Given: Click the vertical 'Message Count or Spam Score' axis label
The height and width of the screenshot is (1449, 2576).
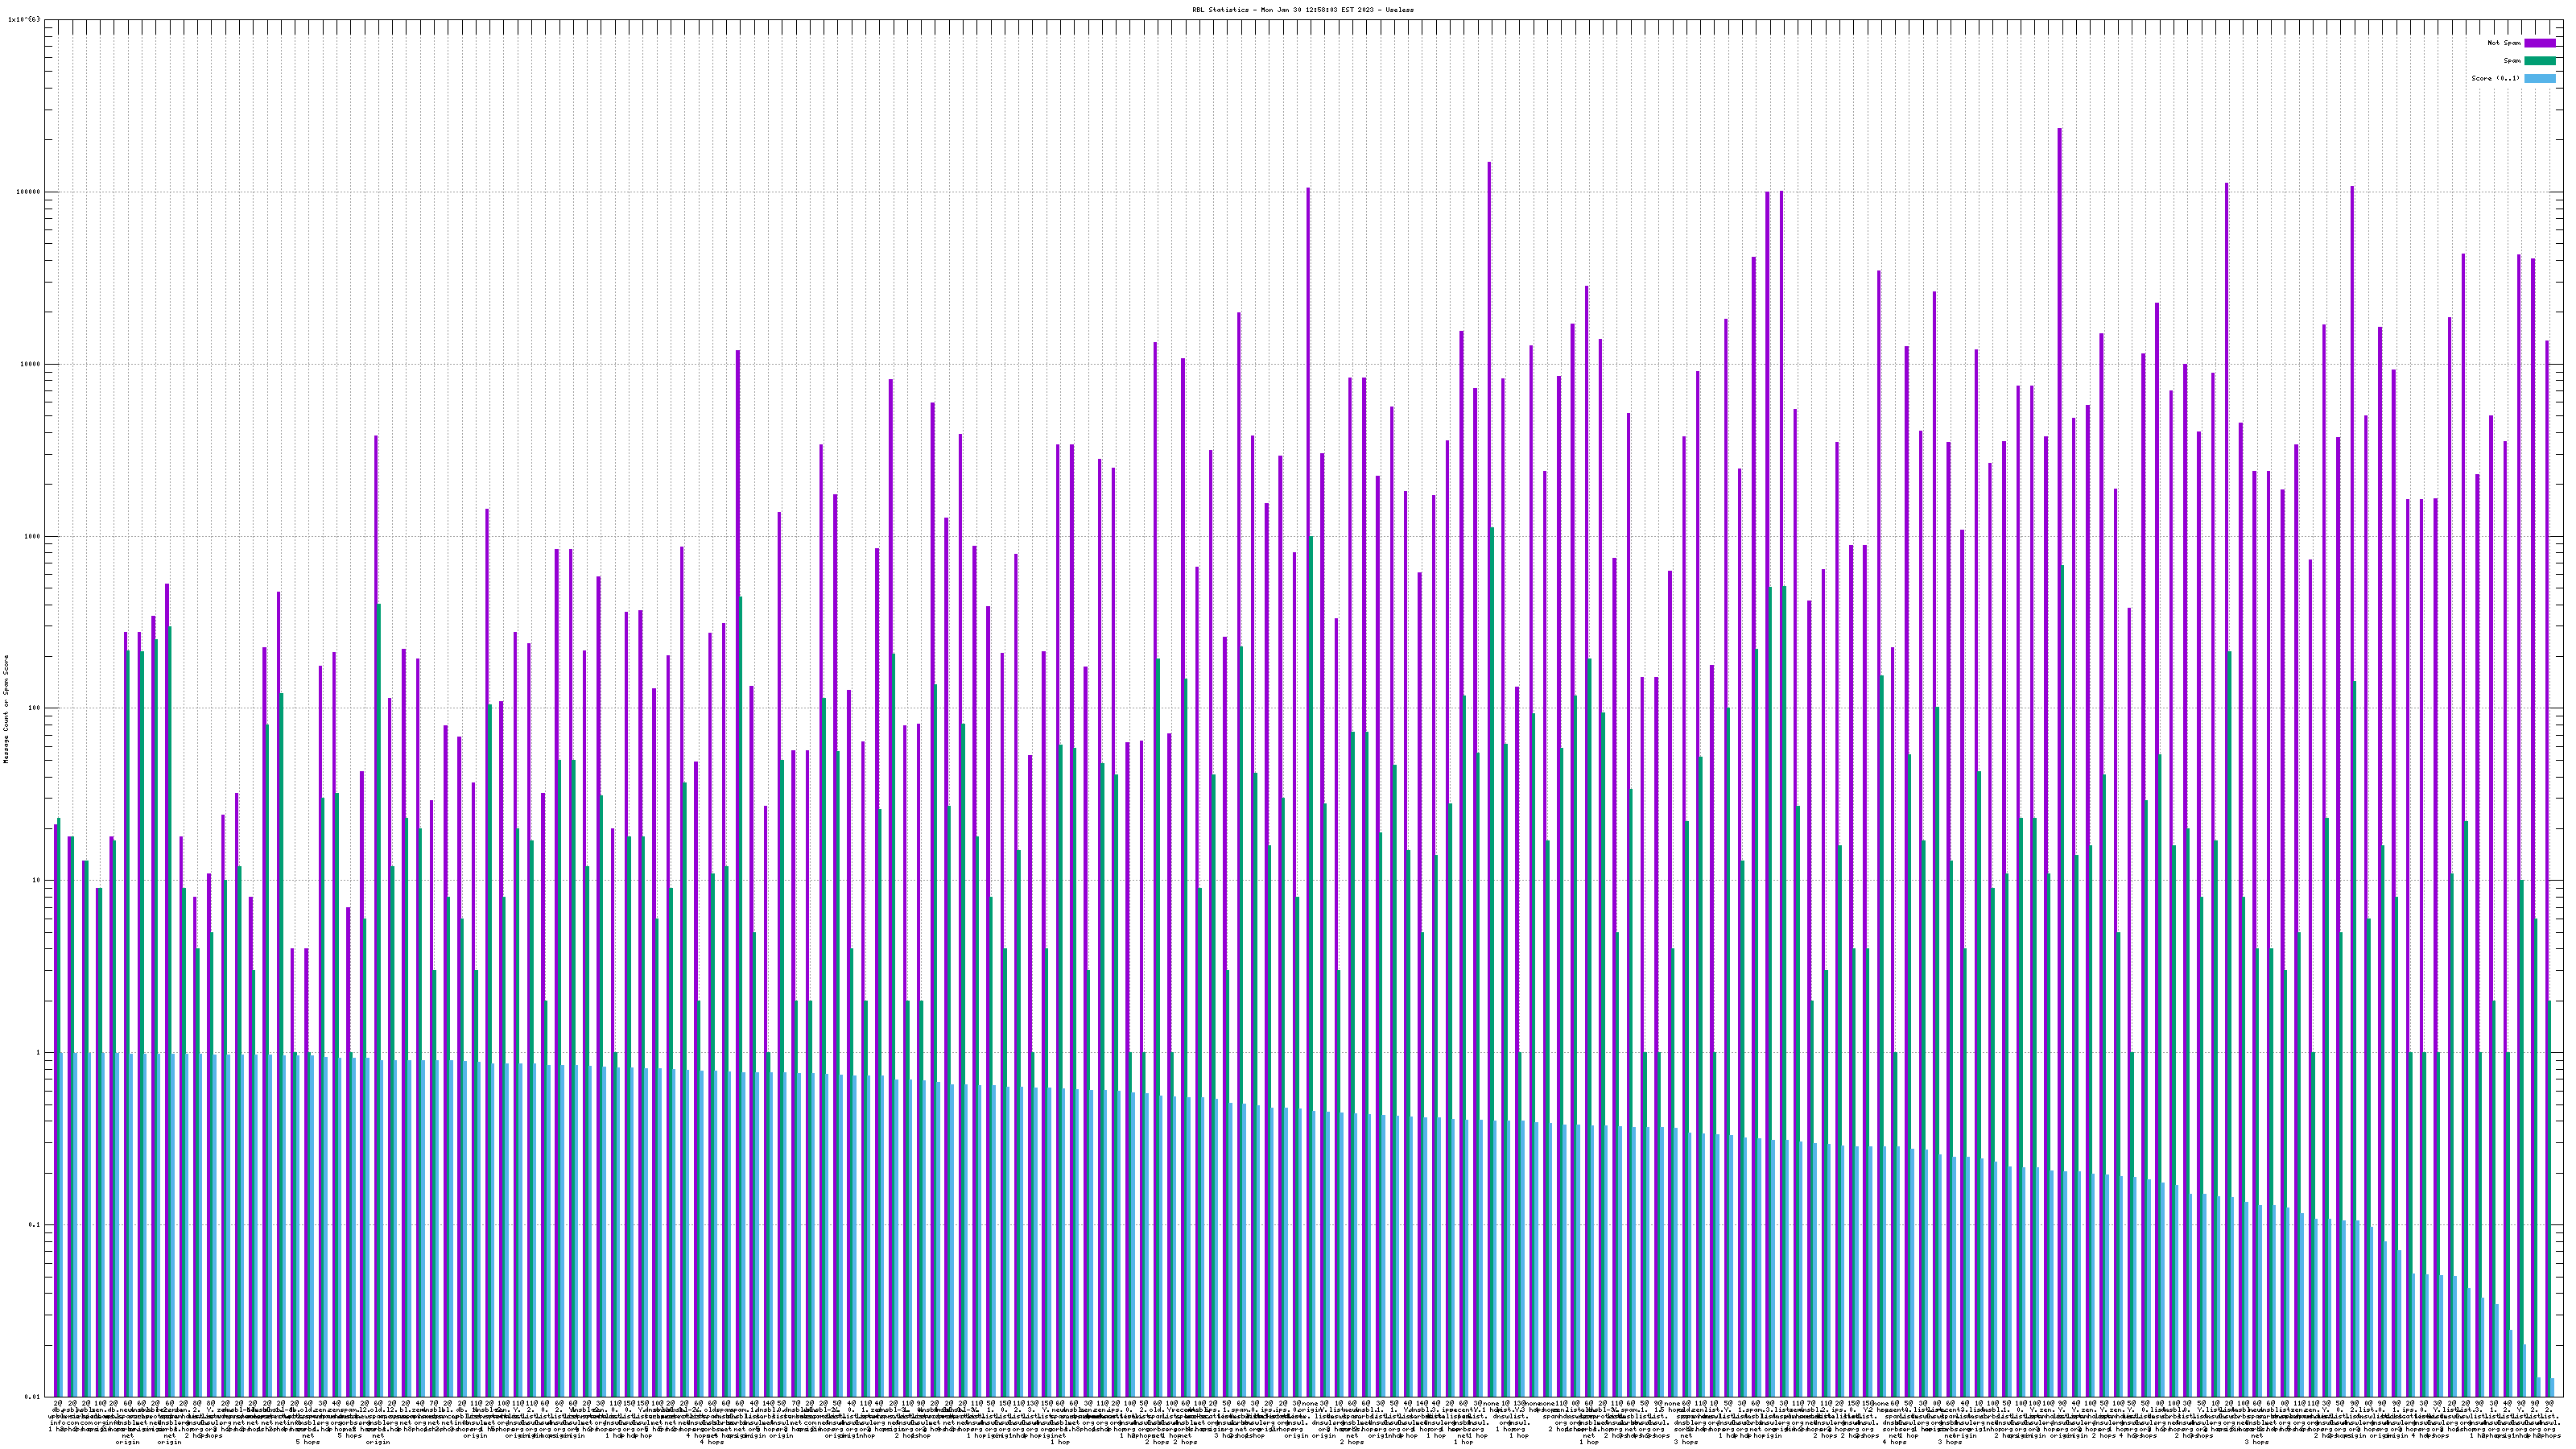Looking at the screenshot, I should pyautogui.click(x=6, y=709).
